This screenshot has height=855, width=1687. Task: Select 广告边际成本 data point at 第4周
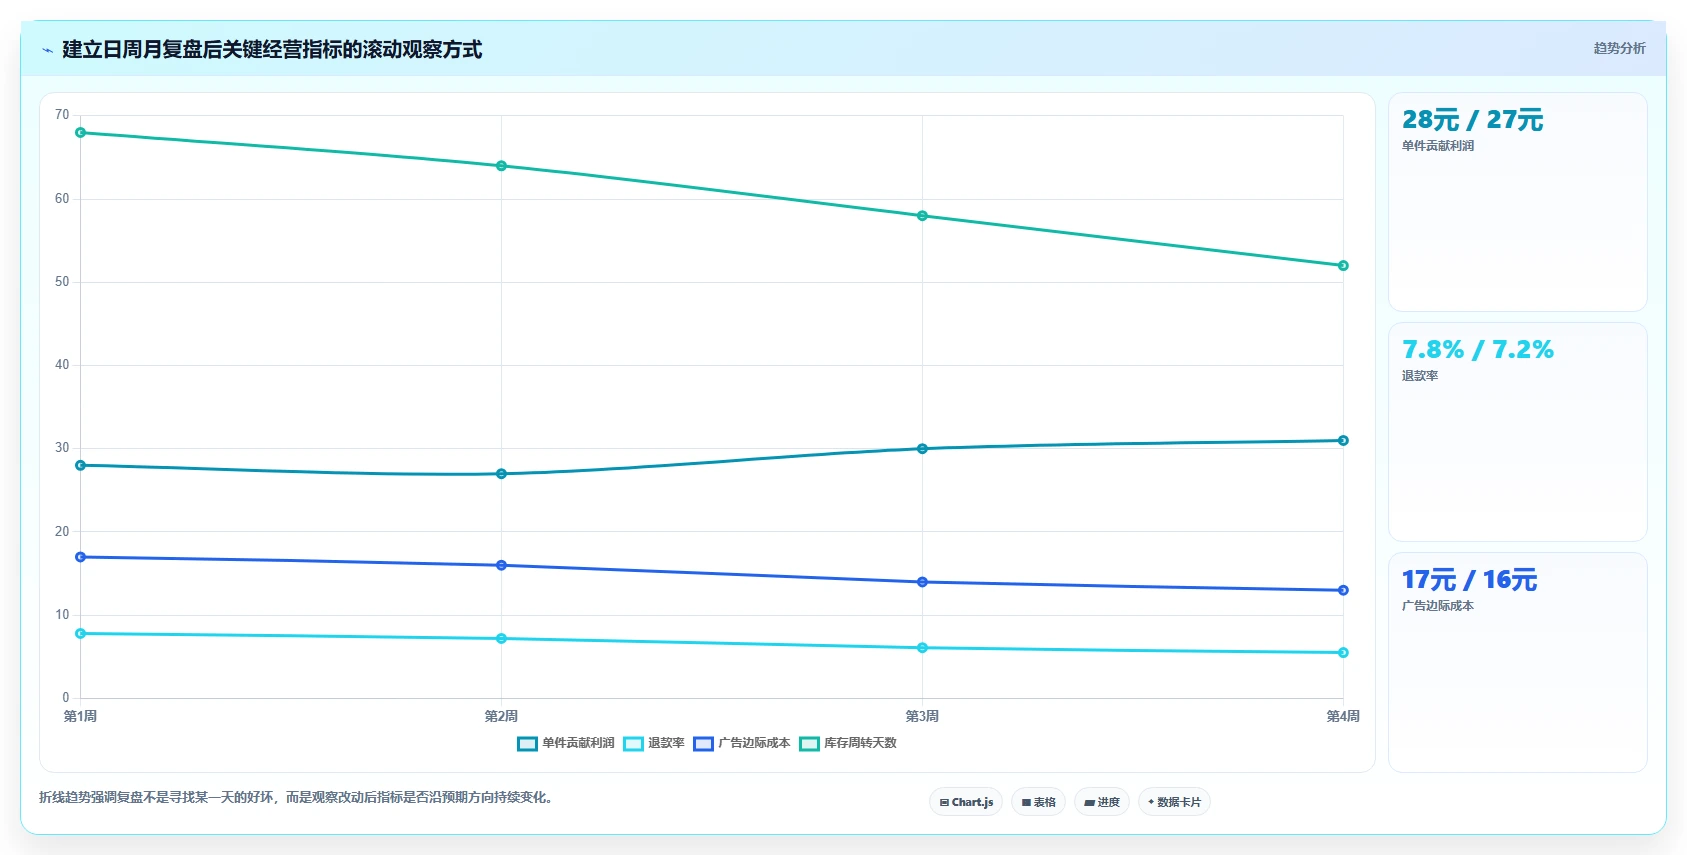point(1343,590)
